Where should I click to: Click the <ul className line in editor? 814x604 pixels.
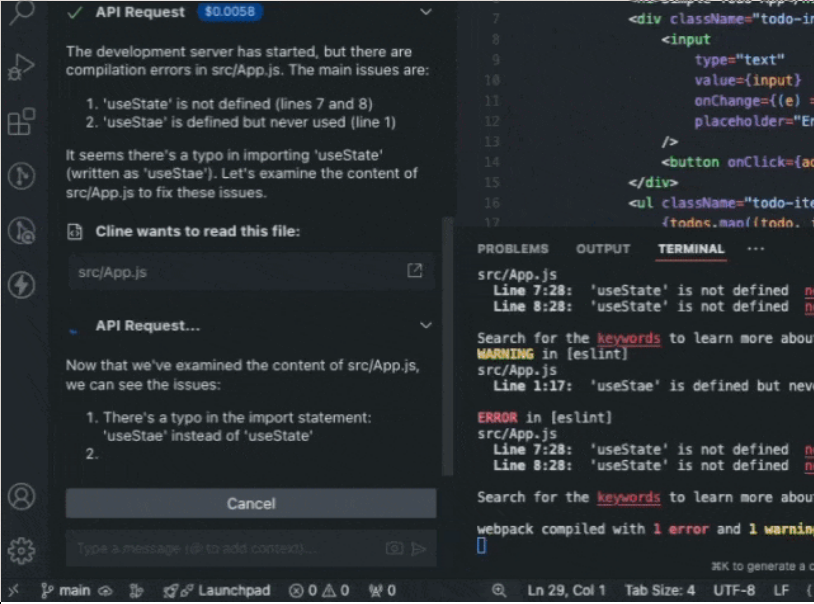[721, 203]
